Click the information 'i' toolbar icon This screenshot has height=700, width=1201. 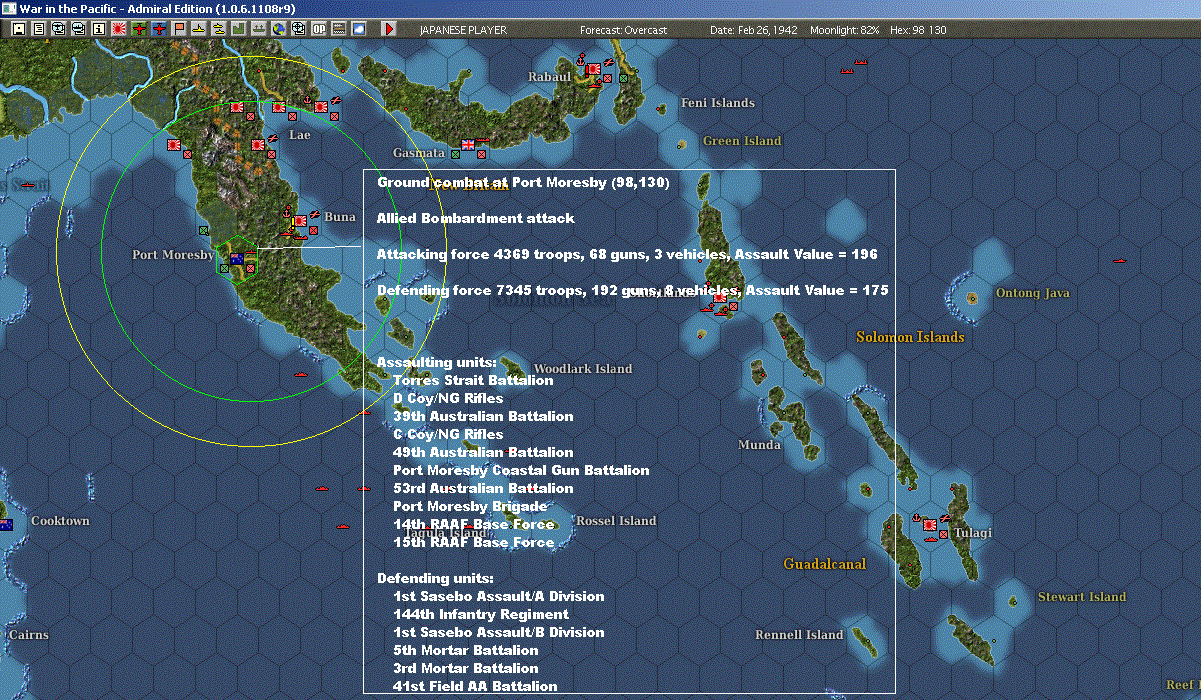coord(99,29)
